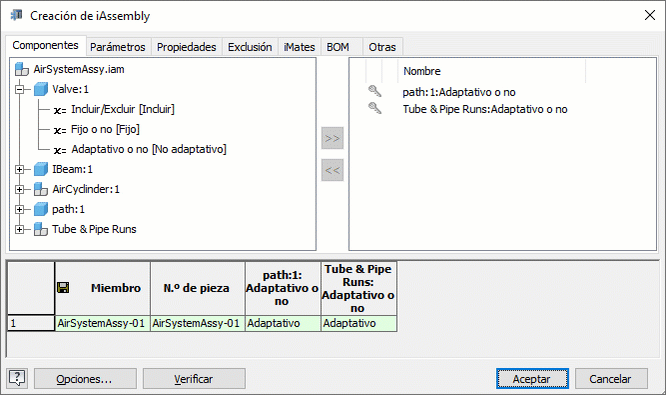Click the save disk icon in Miembro header

pos(63,288)
